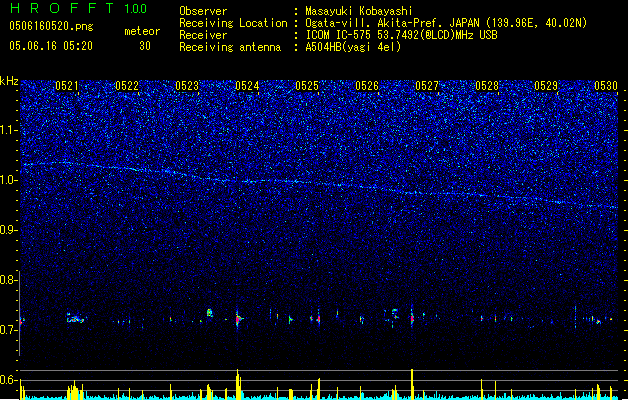Select the receiver text ICOM IC-575 53.7492 MHz USB
The height and width of the screenshot is (400, 629).
pyautogui.click(x=401, y=35)
